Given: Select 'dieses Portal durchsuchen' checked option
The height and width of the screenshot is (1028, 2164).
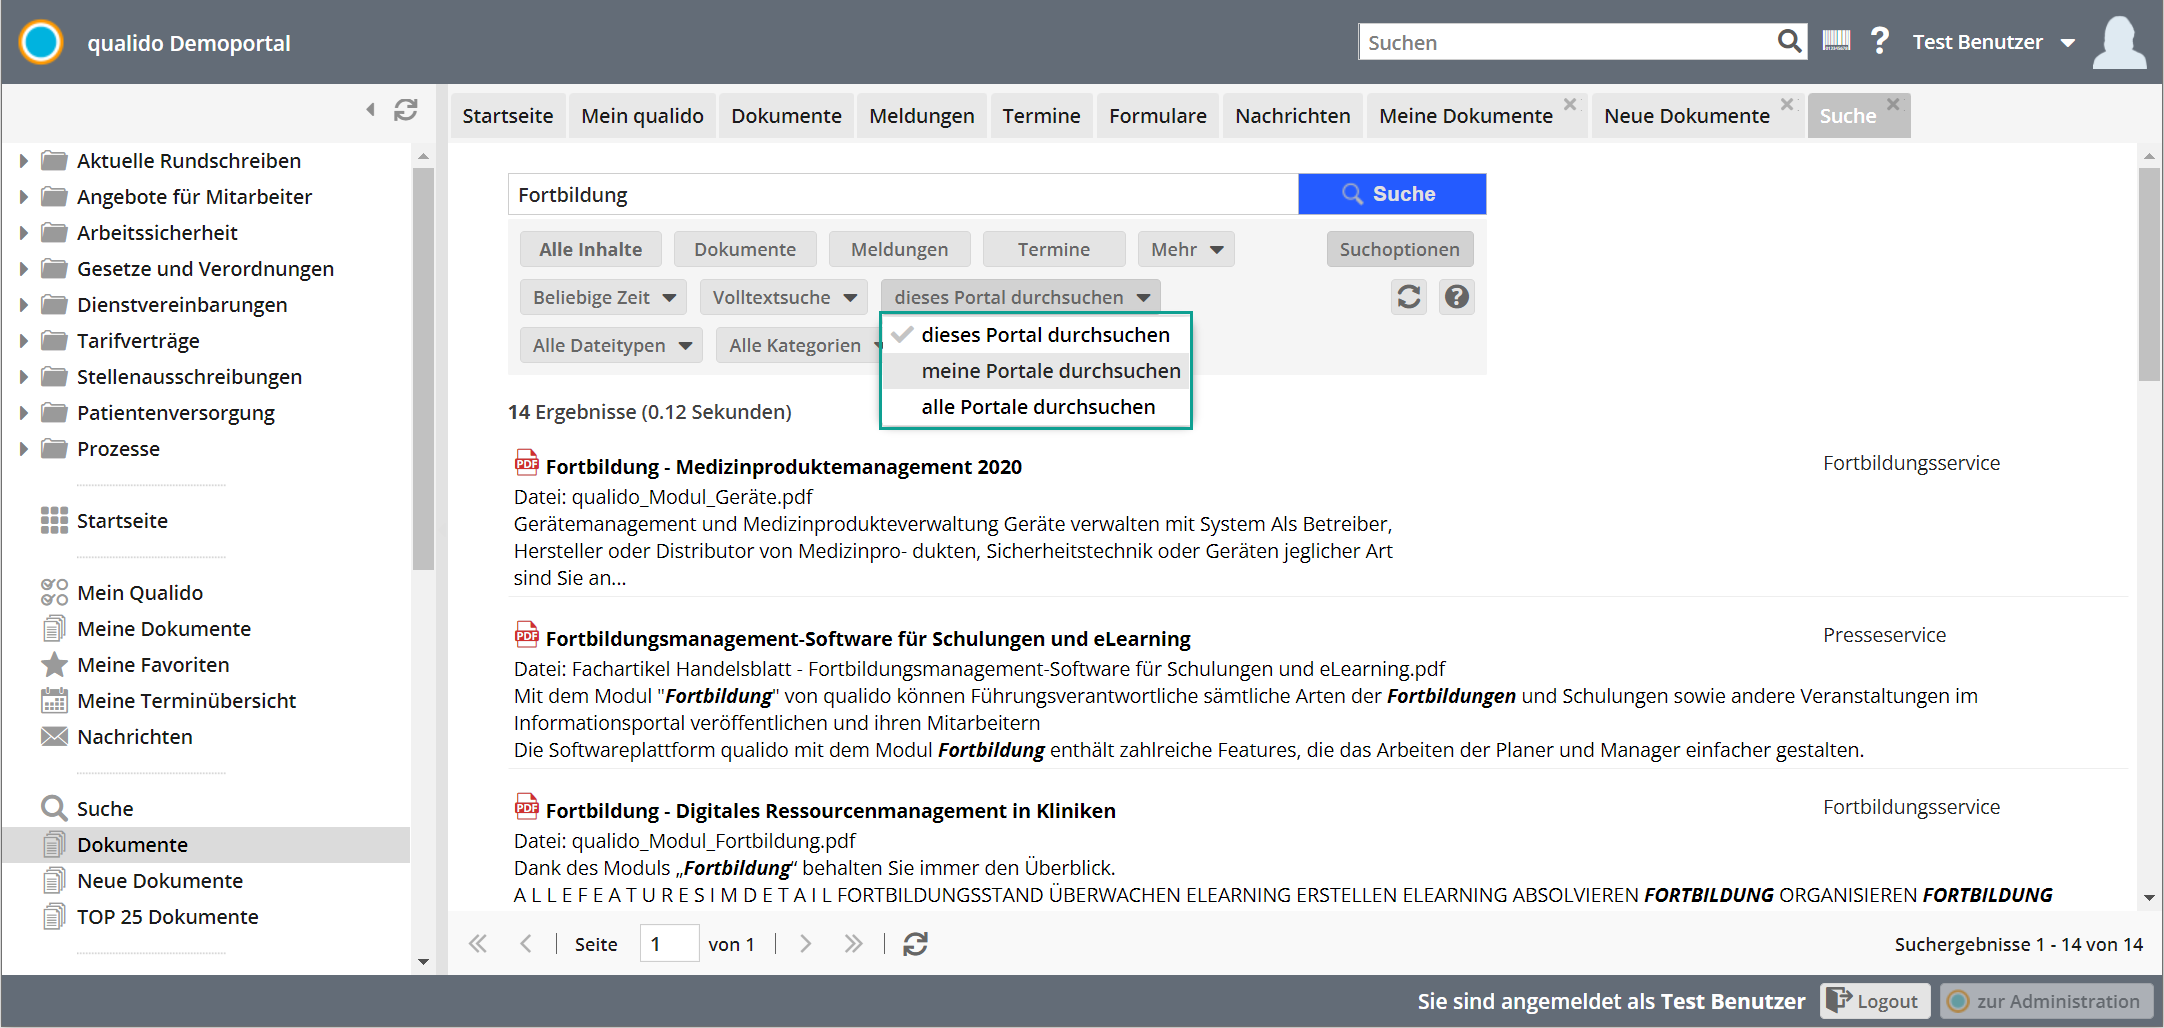Looking at the screenshot, I should click(x=1036, y=335).
